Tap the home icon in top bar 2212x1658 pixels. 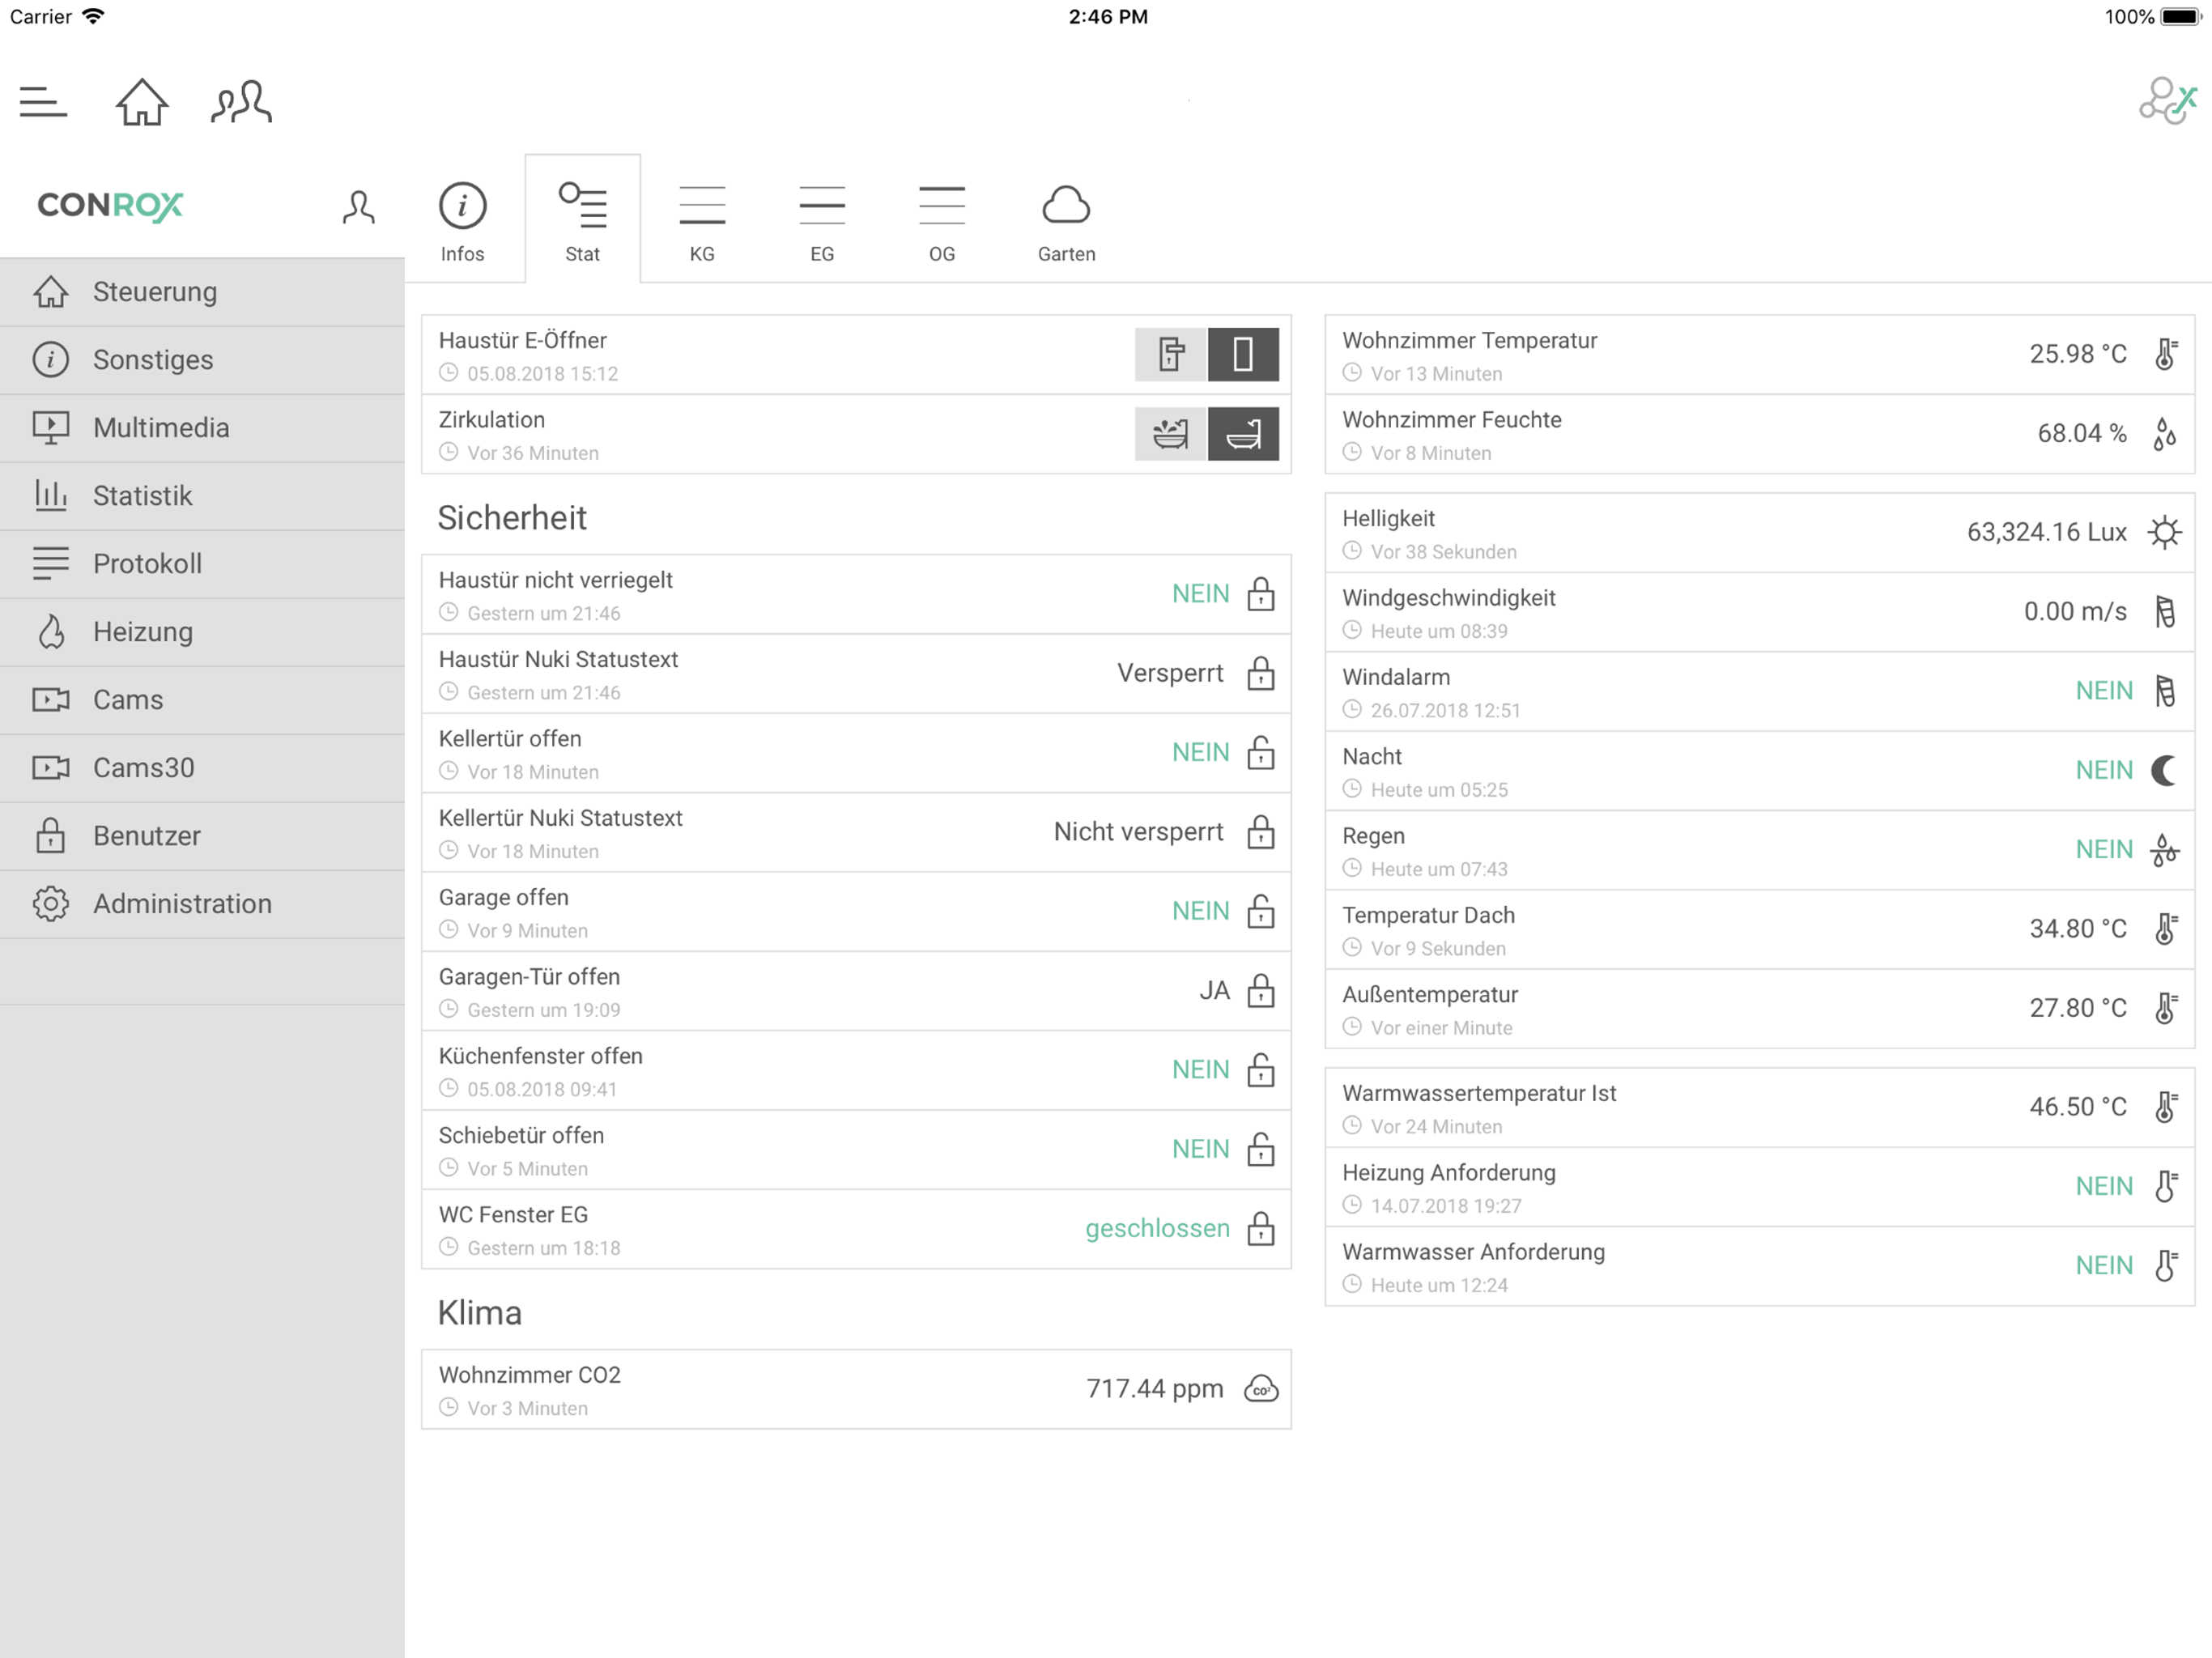(x=142, y=102)
